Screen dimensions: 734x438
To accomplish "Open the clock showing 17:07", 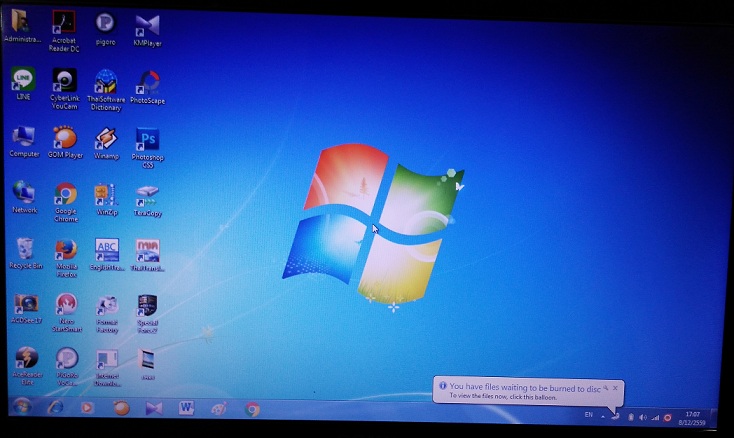I will (692, 418).
